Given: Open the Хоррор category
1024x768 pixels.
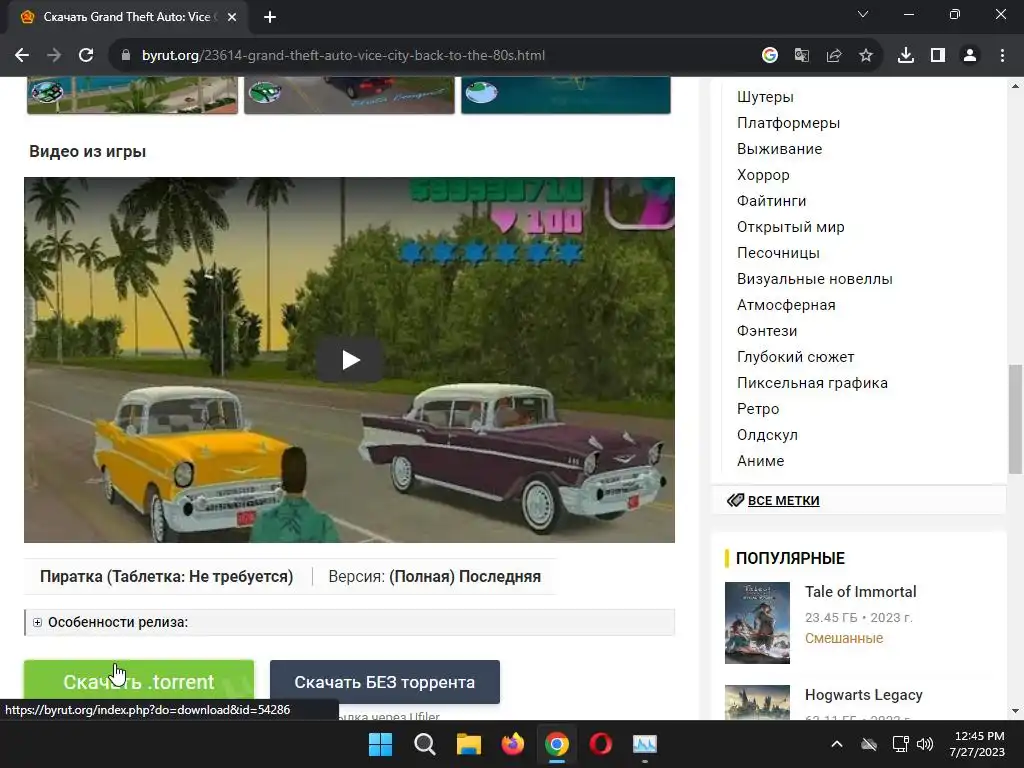Looking at the screenshot, I should coord(763,175).
